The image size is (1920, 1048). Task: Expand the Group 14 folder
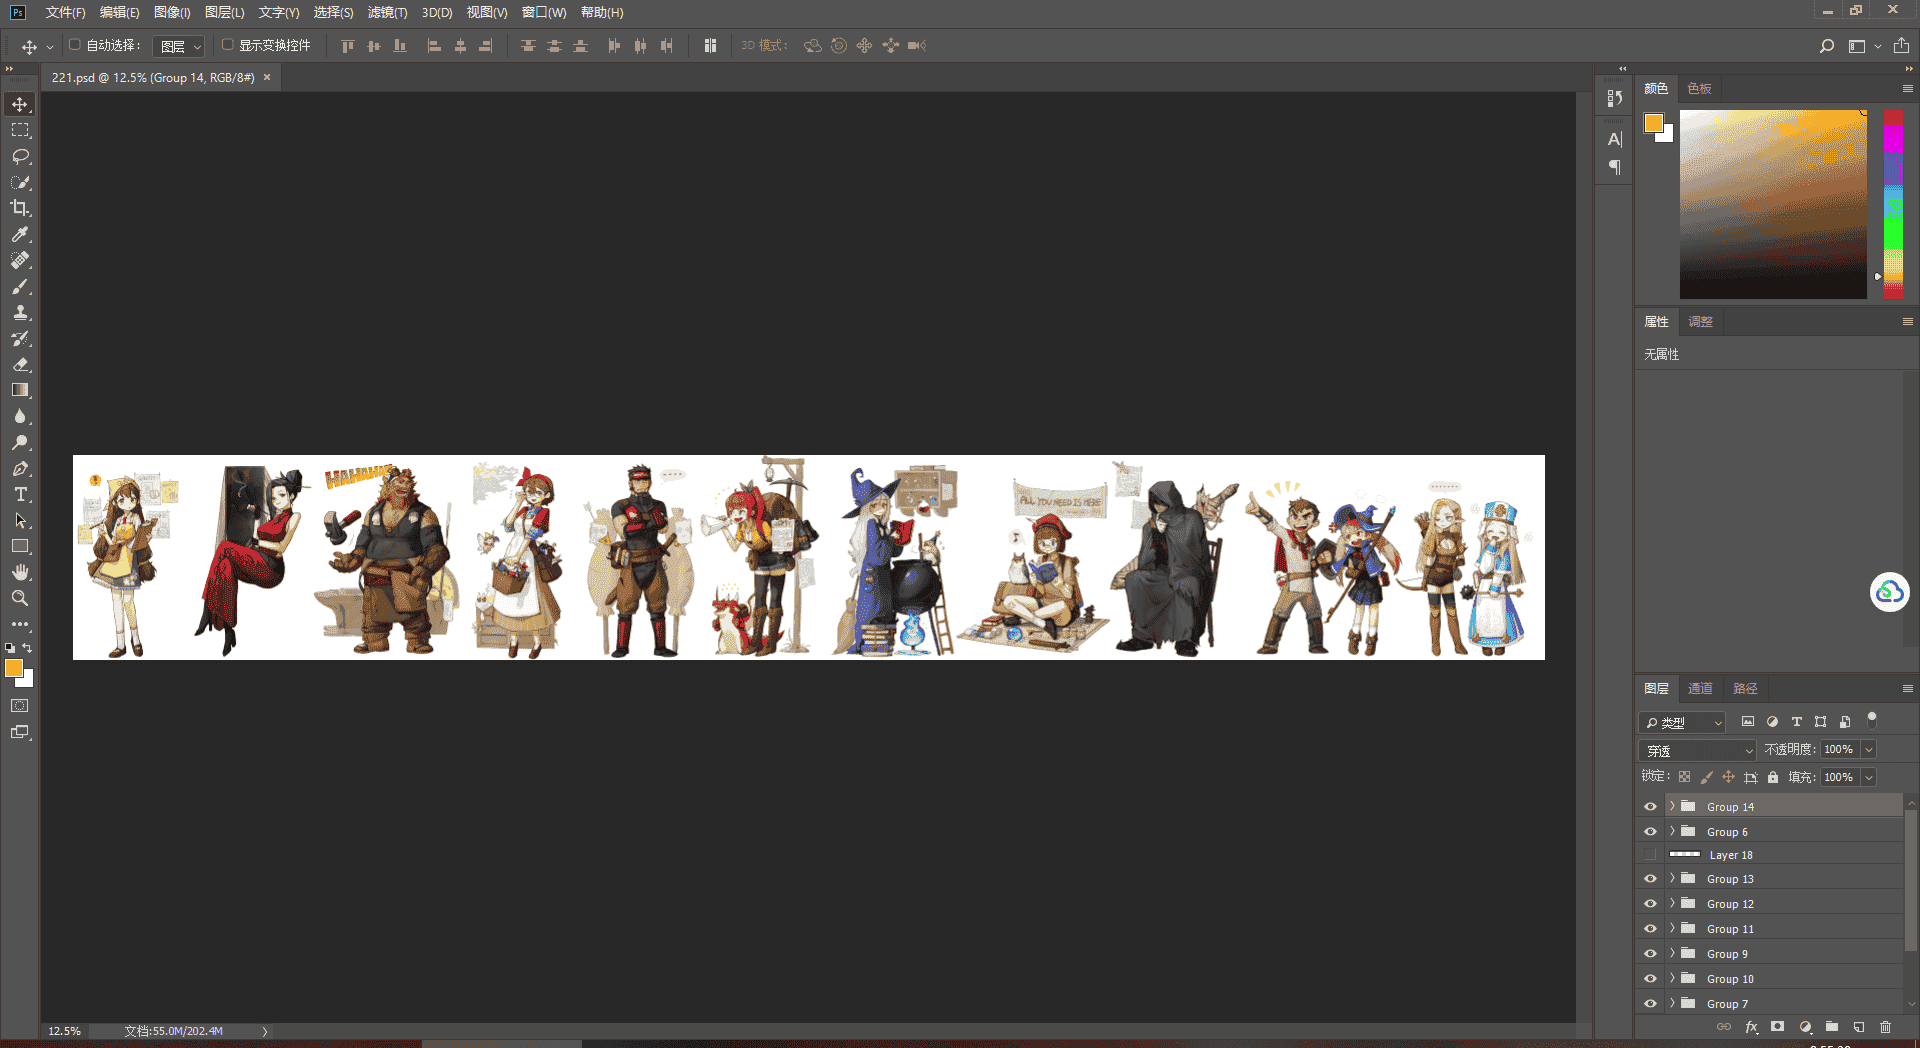[1672, 806]
